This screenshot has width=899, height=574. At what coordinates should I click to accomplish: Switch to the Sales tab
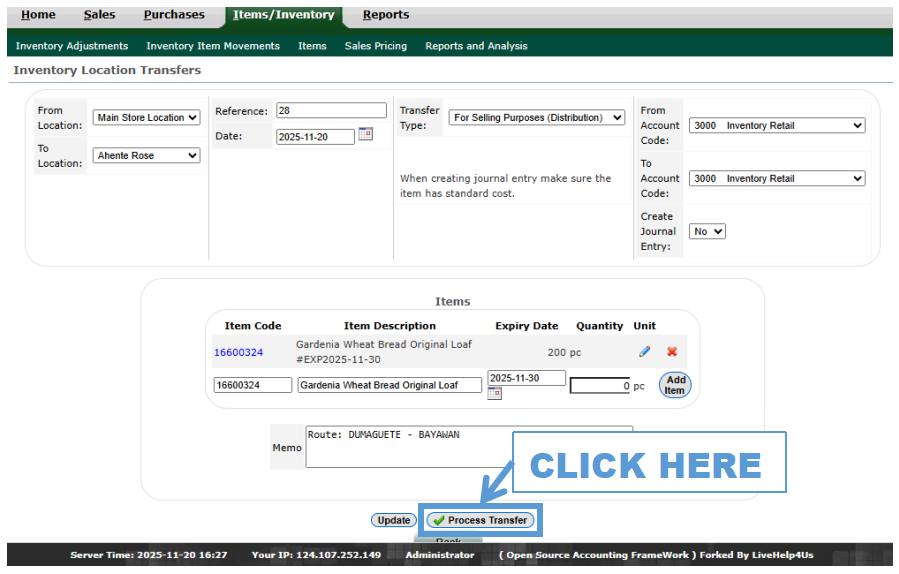99,15
